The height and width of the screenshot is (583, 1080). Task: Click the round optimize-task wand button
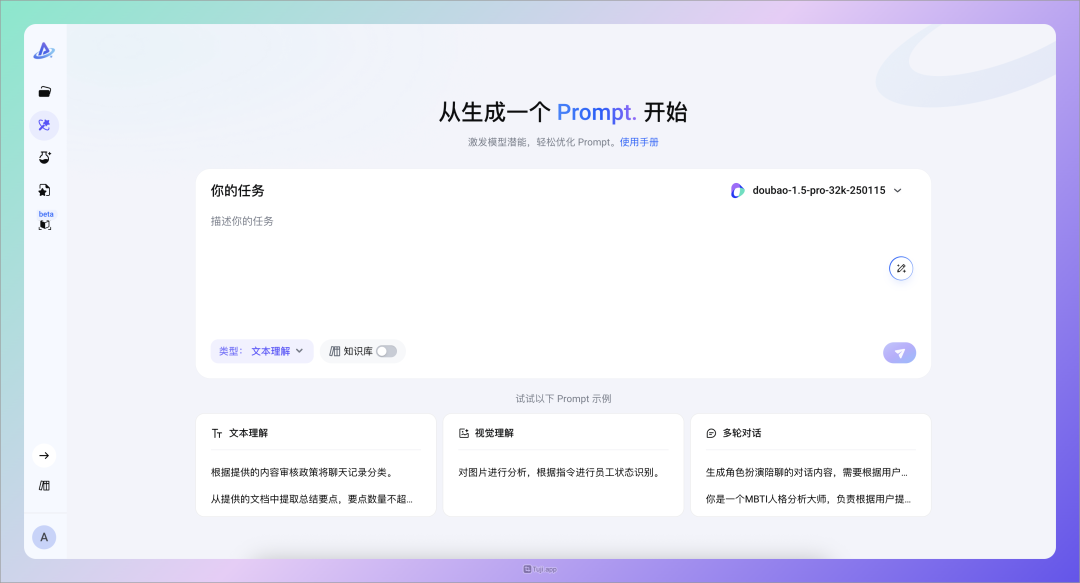[901, 269]
